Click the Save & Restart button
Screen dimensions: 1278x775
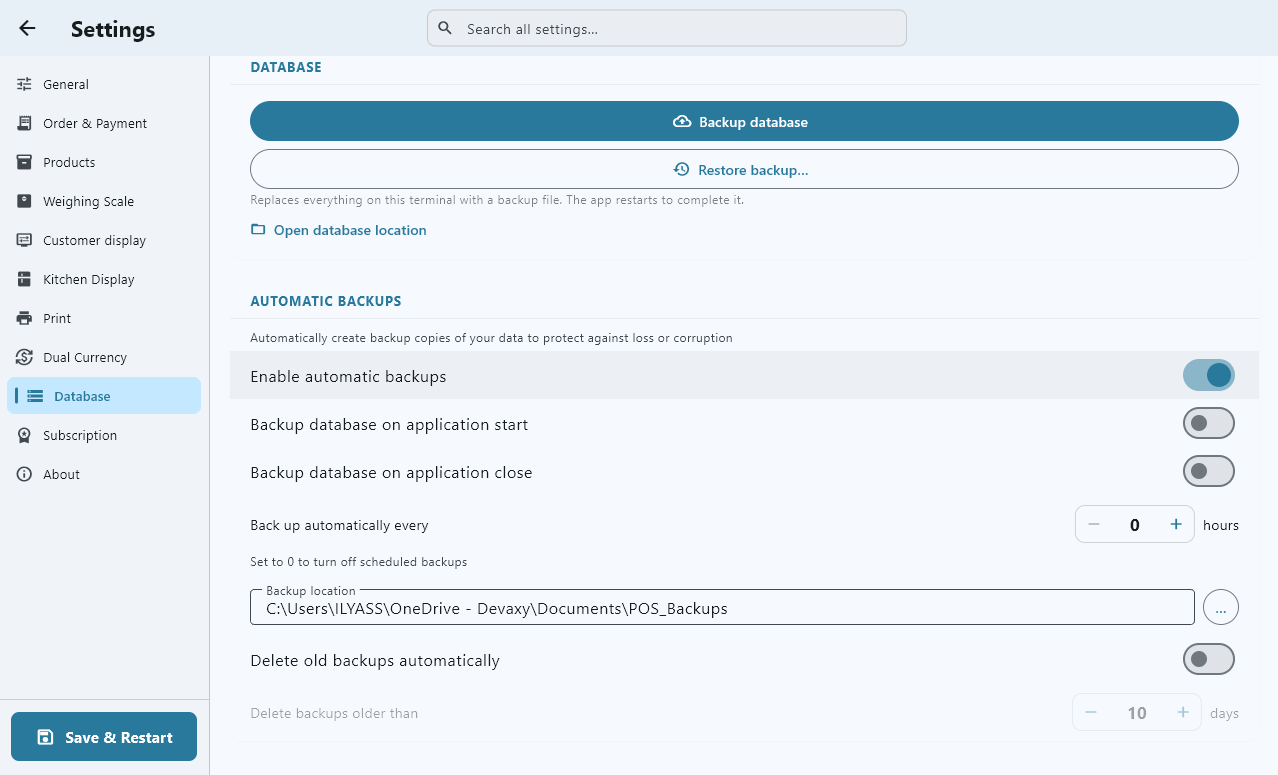coord(104,737)
